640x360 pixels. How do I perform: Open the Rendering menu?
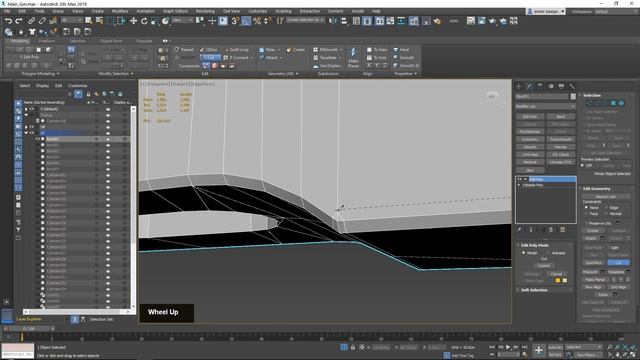205,11
